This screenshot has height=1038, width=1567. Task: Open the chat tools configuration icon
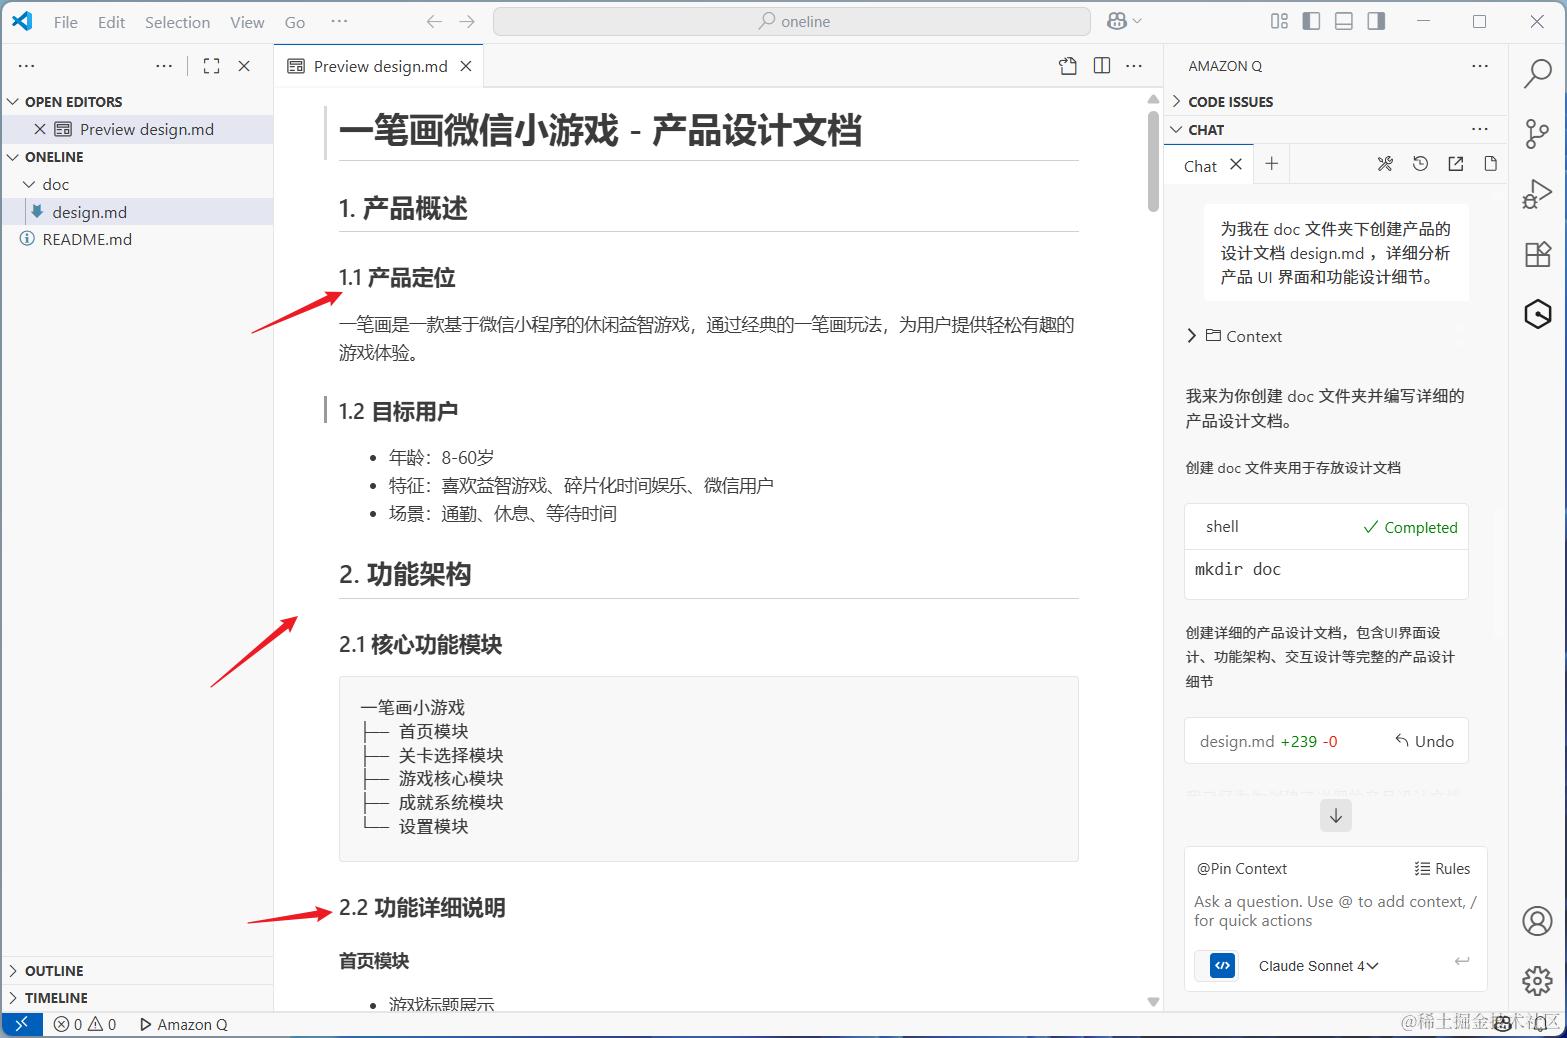(1385, 164)
